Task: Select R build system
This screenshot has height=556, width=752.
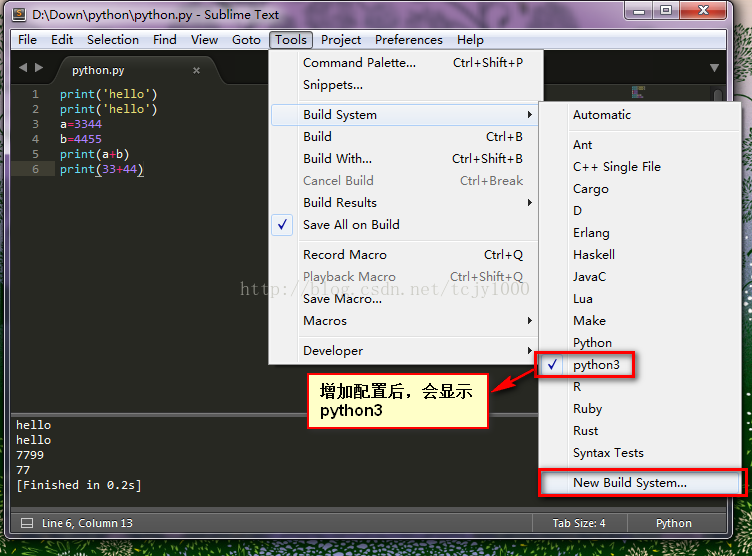Action: (x=640, y=387)
